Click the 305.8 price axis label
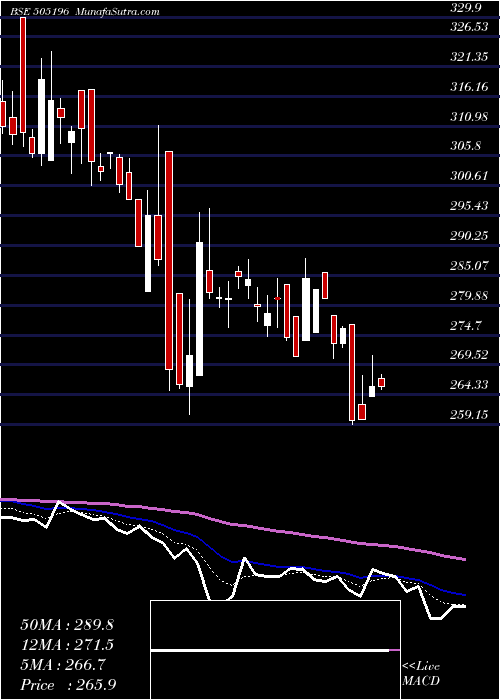The width and height of the screenshot is (500, 700). (468, 146)
